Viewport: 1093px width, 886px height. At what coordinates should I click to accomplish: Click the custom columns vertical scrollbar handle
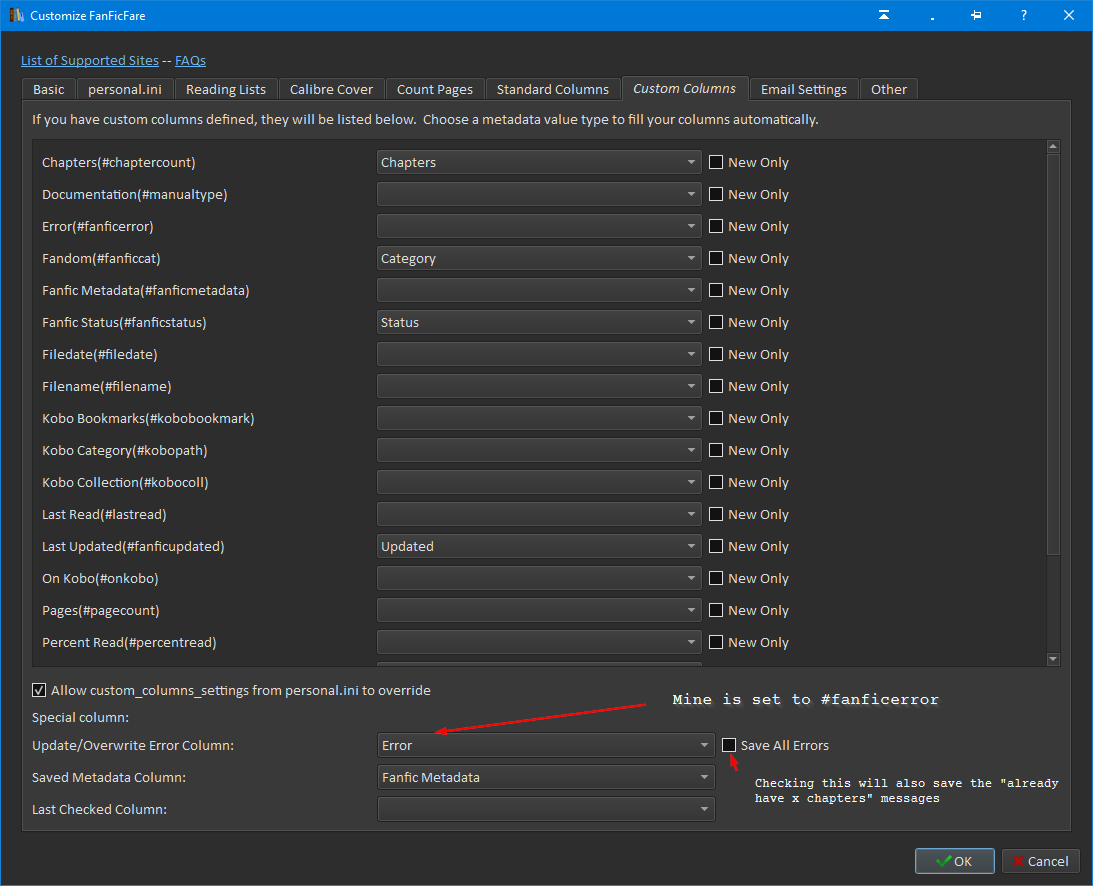pos(1053,355)
